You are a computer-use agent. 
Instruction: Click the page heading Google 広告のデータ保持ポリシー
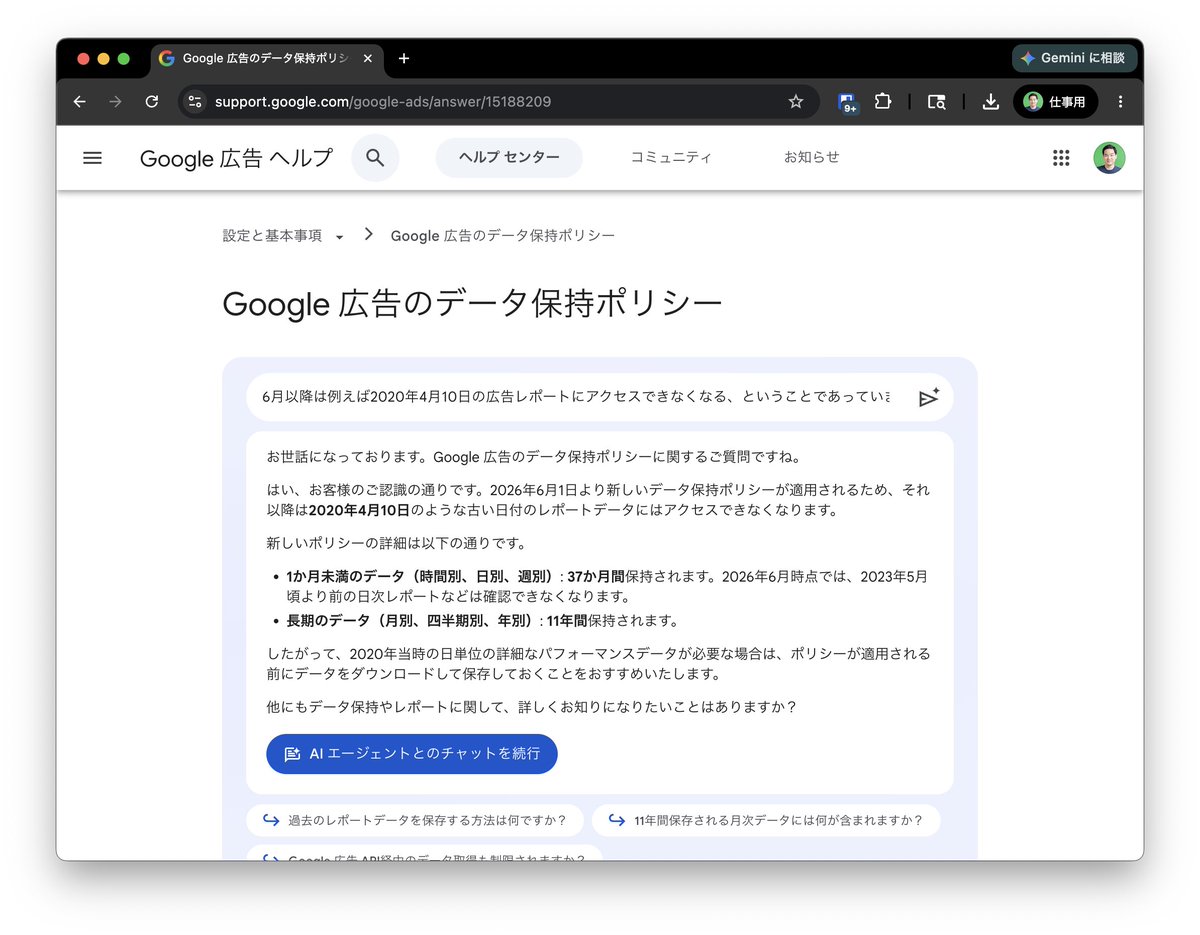coord(472,303)
